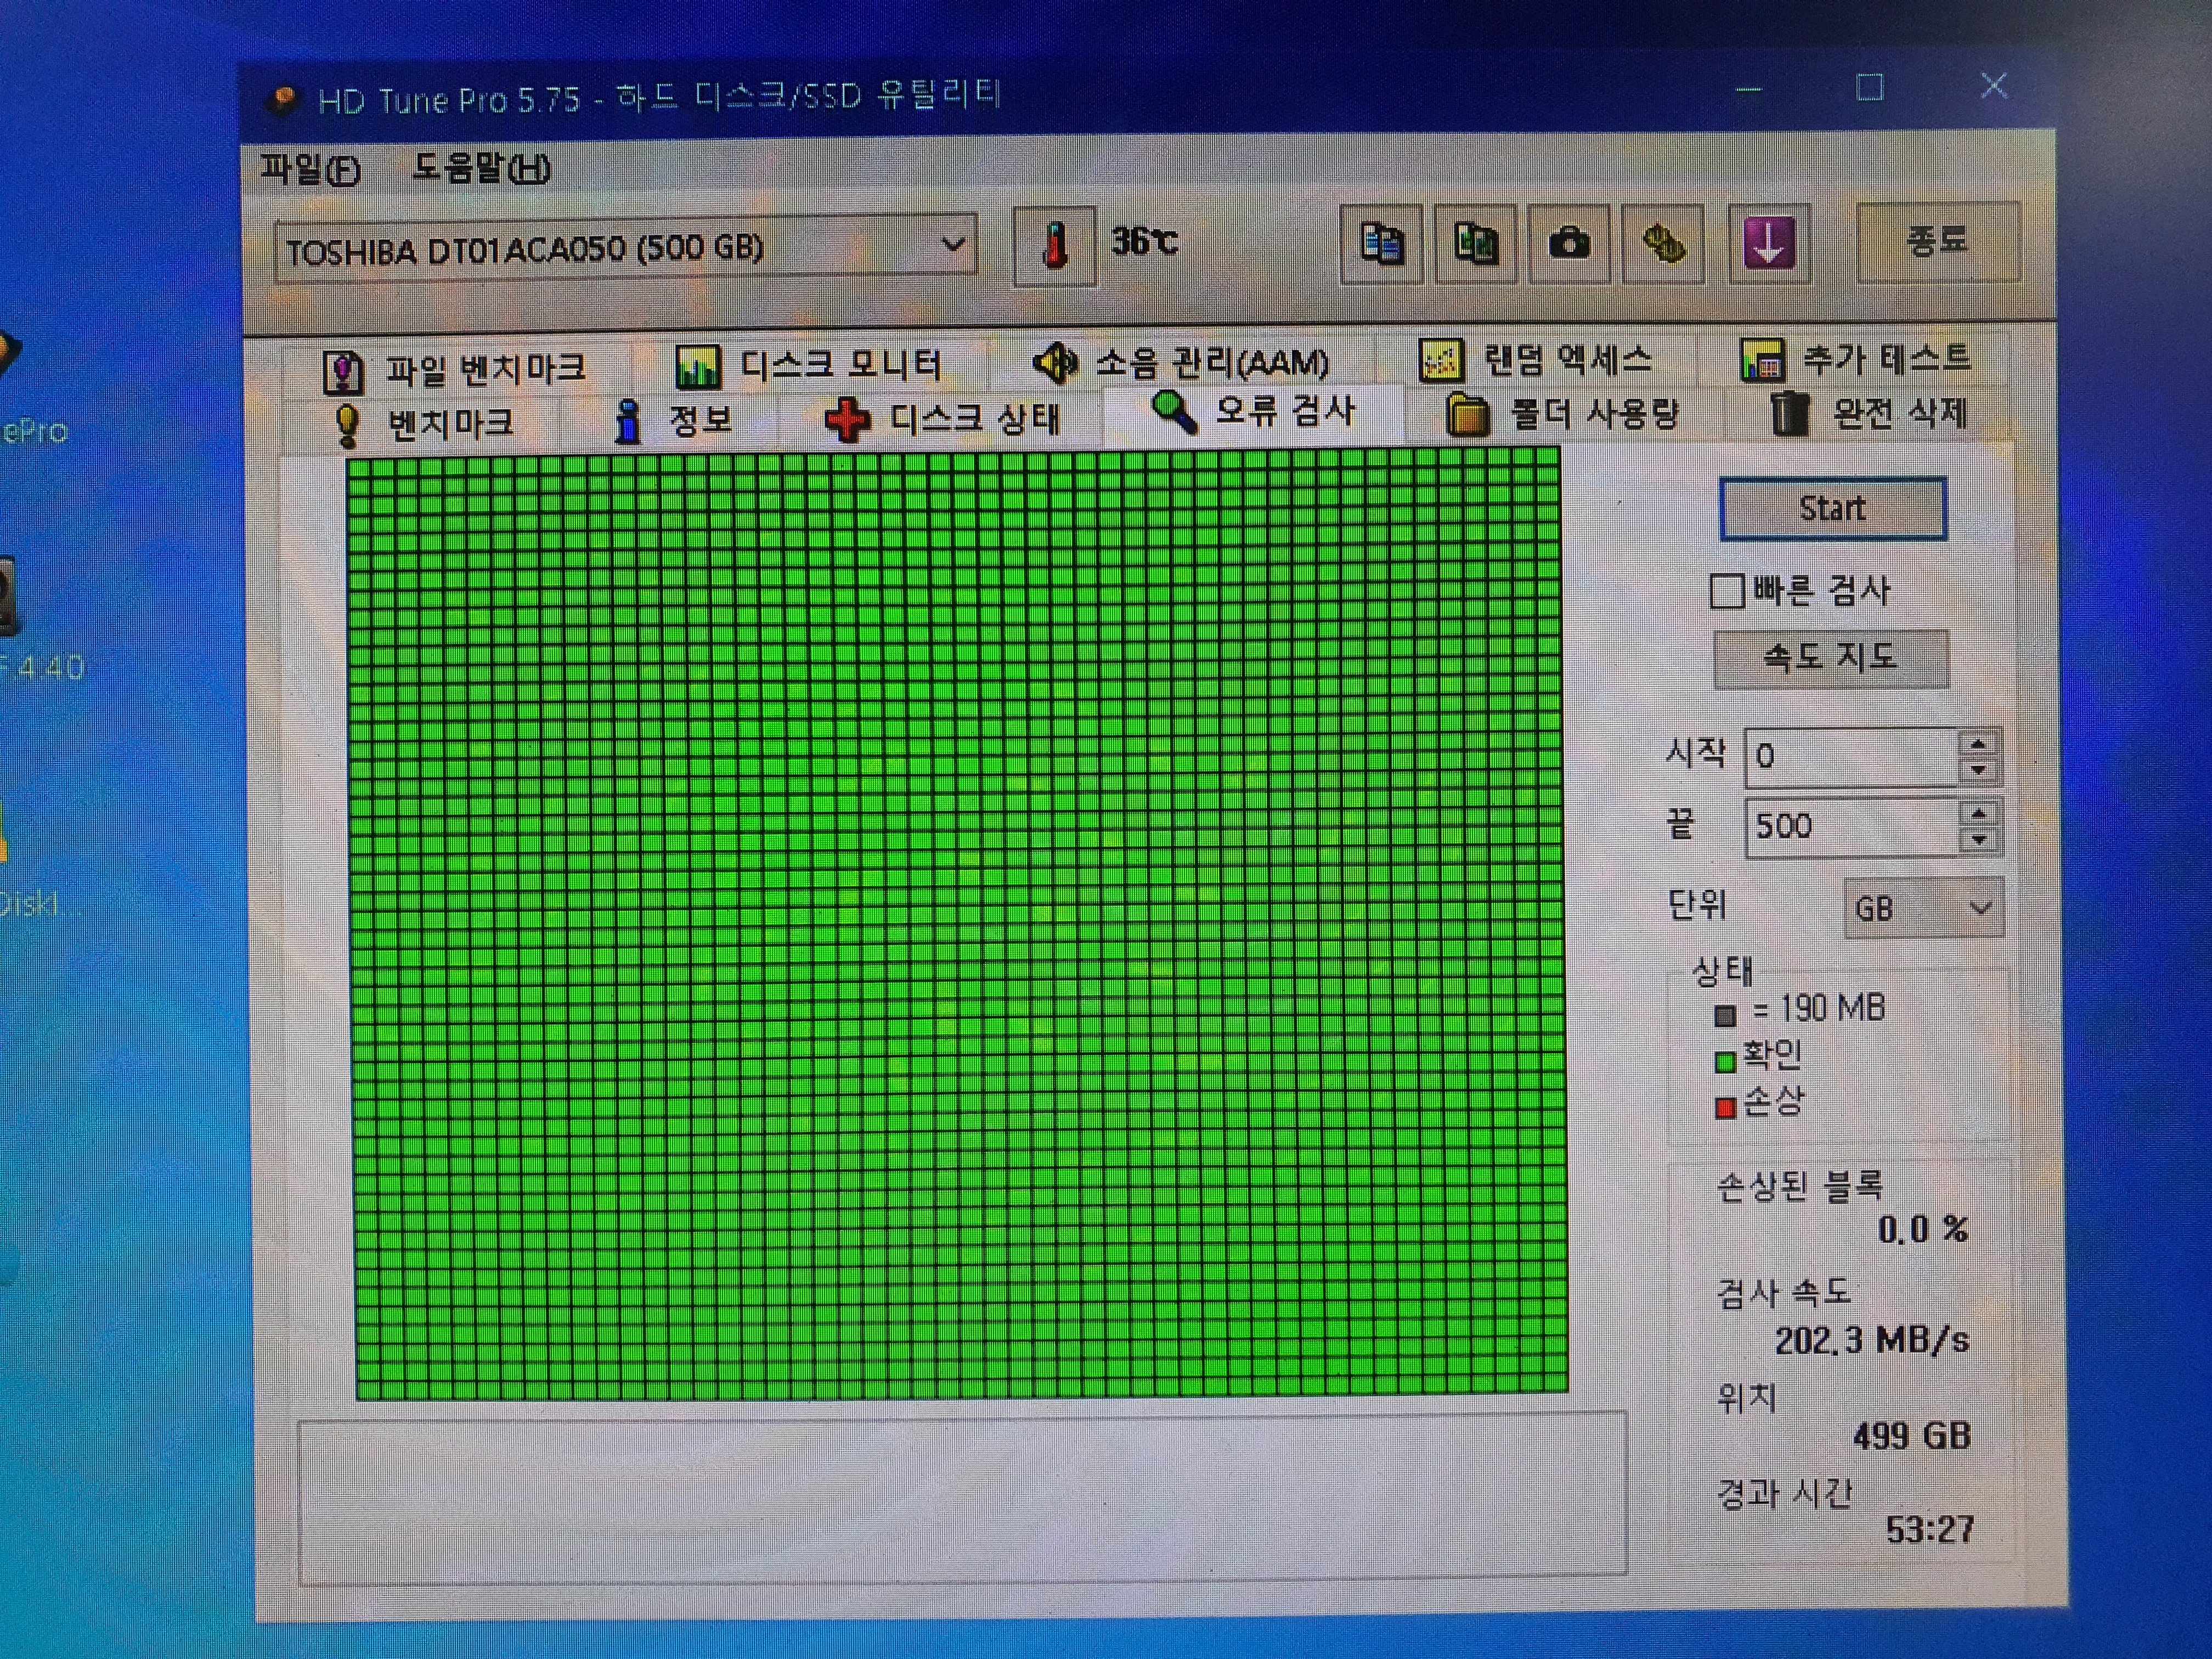Maximize the HD Tune Pro window
The height and width of the screenshot is (1659, 2212).
tap(1870, 87)
